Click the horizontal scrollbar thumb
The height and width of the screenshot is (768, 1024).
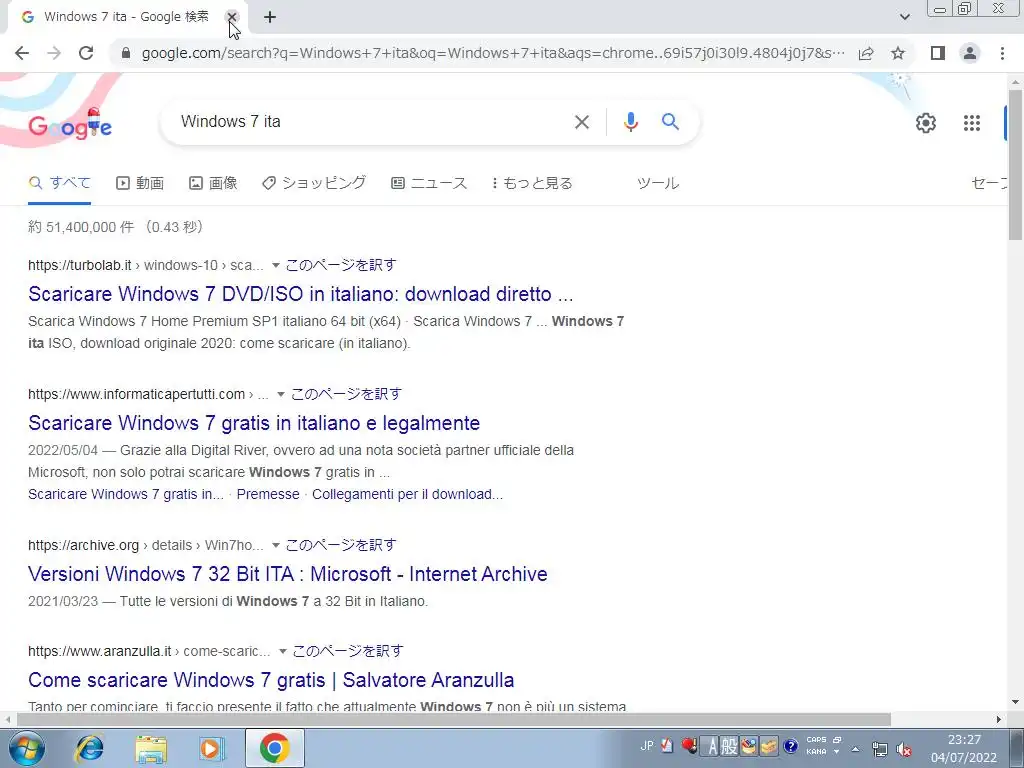454,719
